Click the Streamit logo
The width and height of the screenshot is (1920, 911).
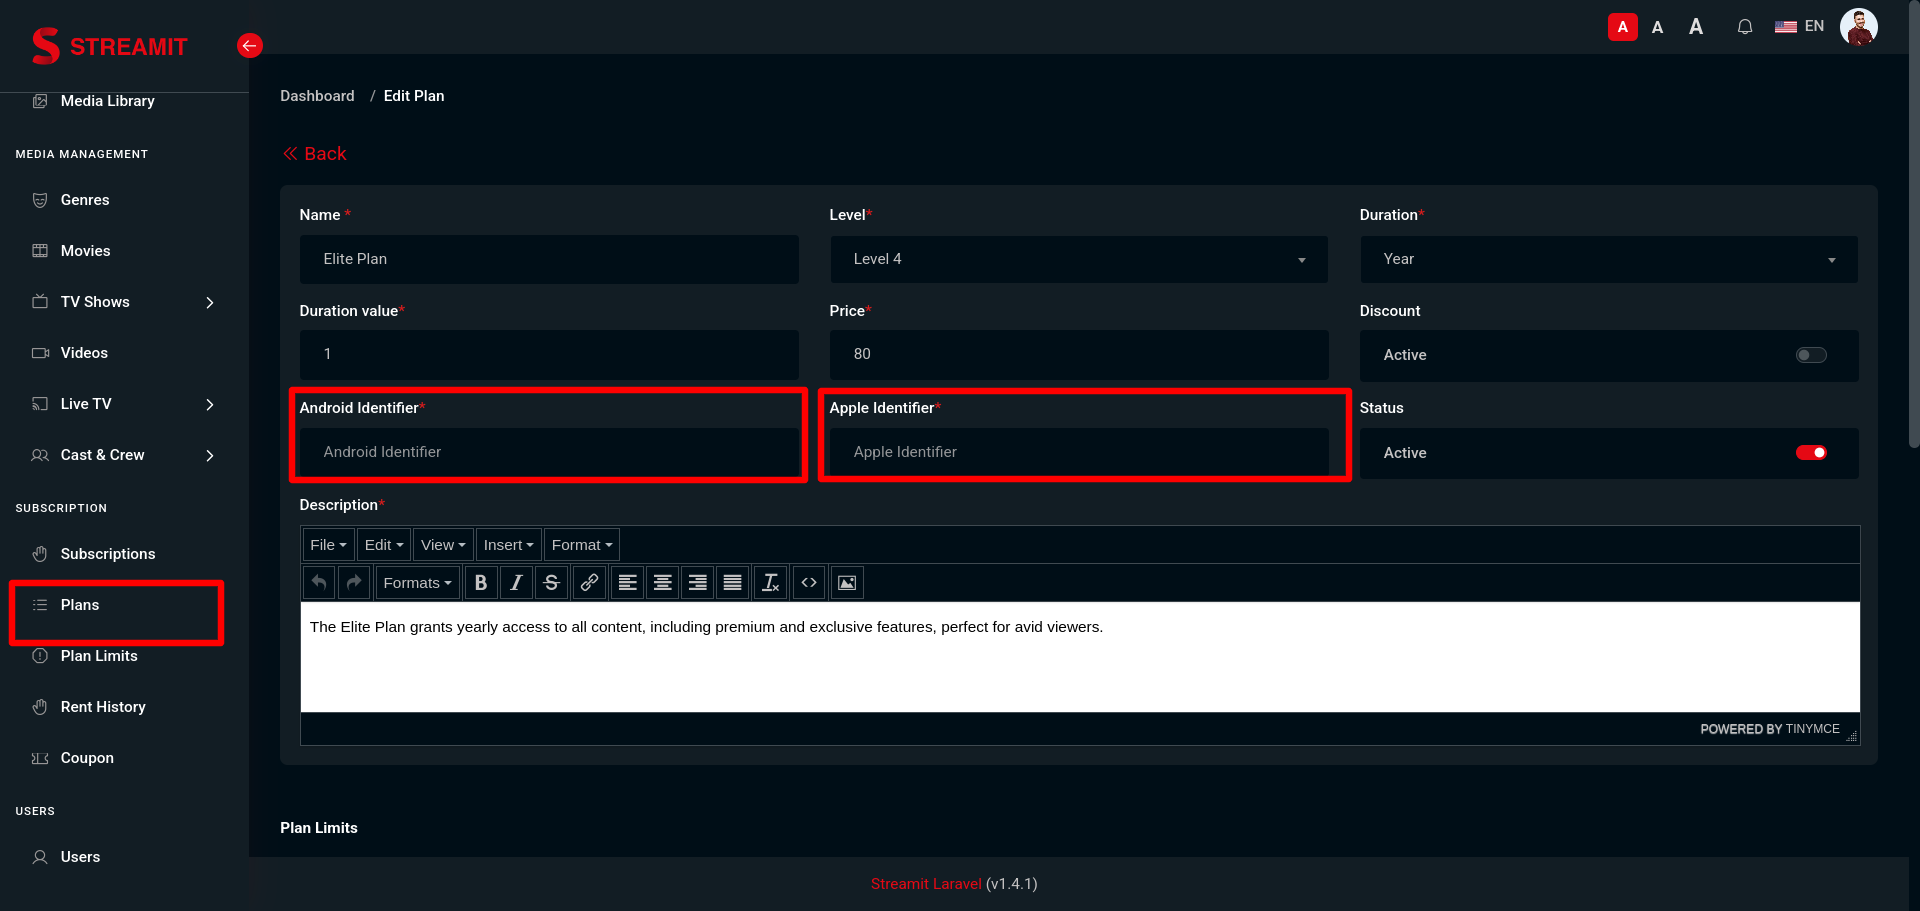pos(110,46)
